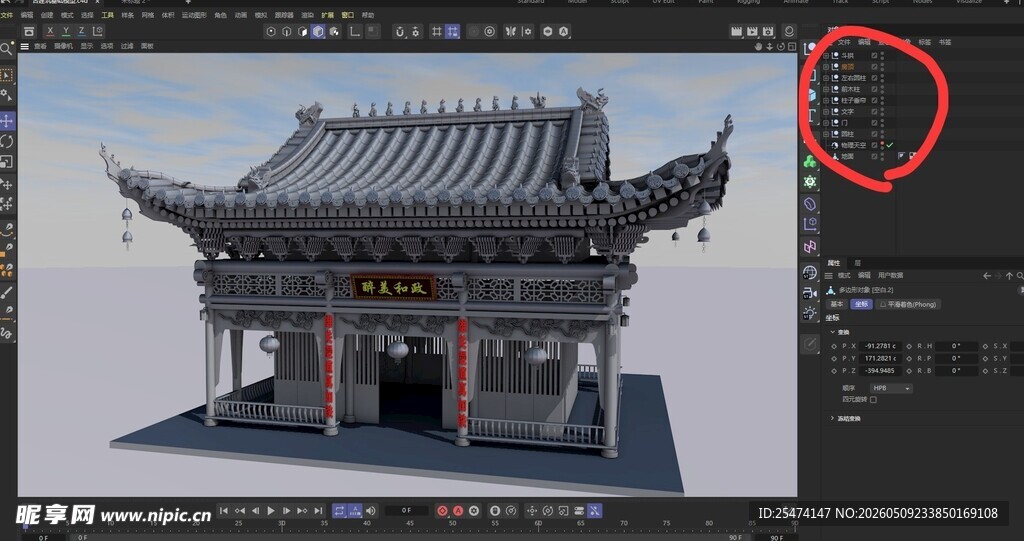Expand the 冻结变换 section
The image size is (1024, 541).
833,418
